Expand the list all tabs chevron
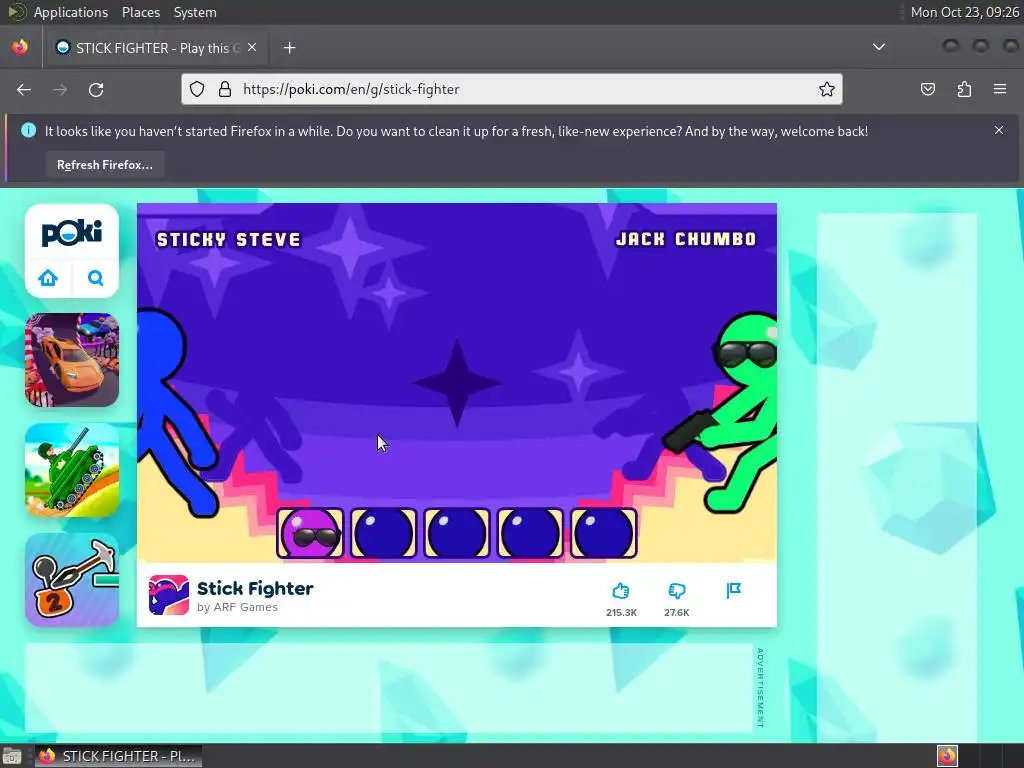 point(879,47)
